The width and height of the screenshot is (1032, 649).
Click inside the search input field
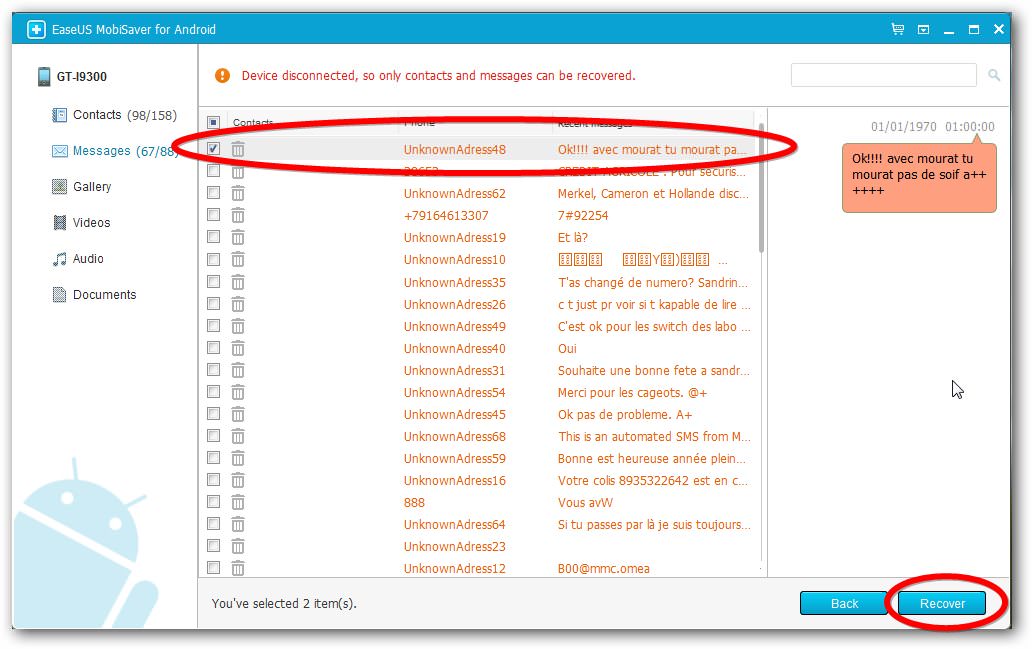click(x=883, y=75)
